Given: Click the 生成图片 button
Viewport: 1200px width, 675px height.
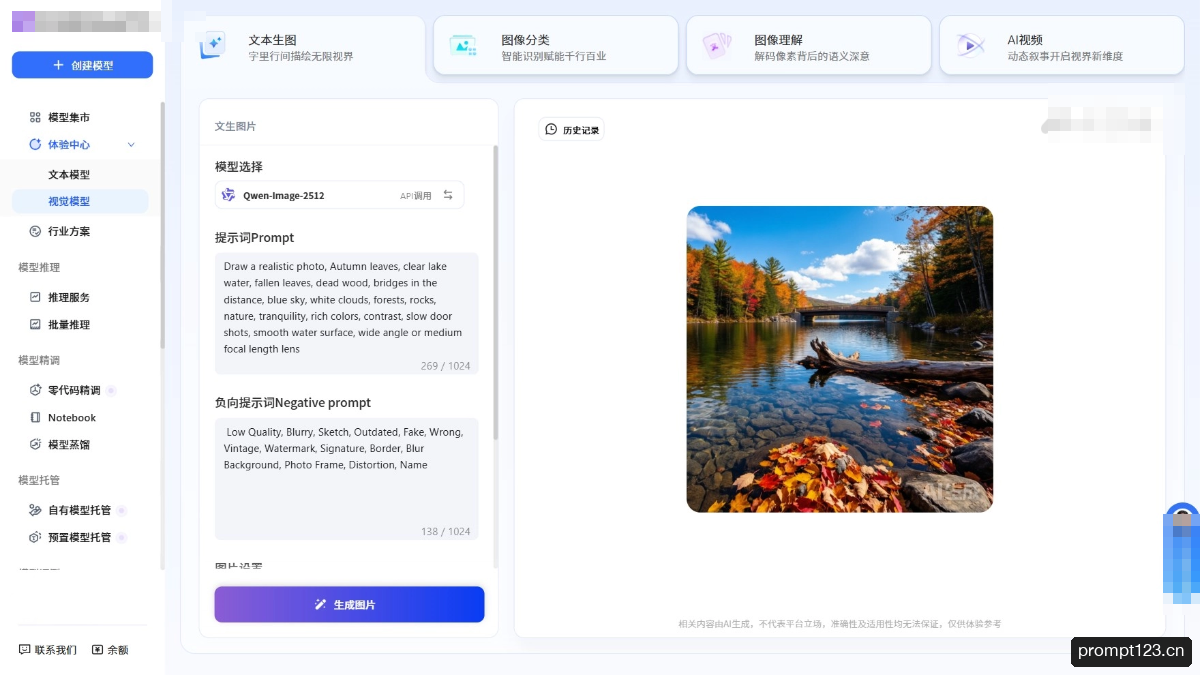Looking at the screenshot, I should pyautogui.click(x=349, y=605).
